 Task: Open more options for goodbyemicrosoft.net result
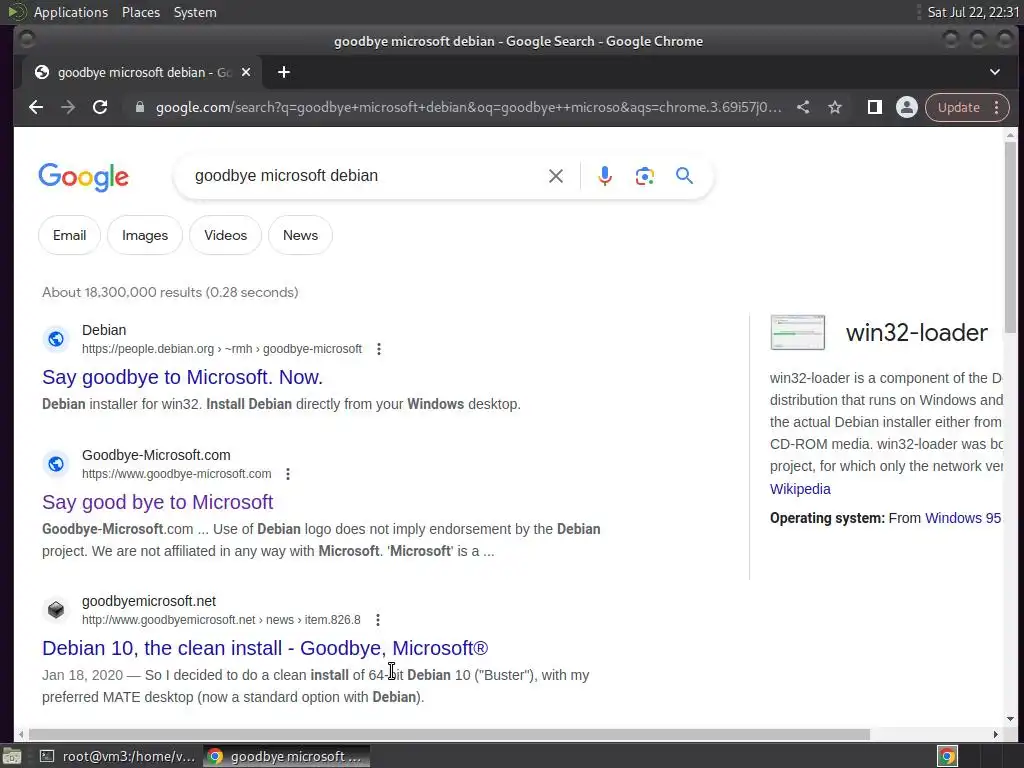coord(377,620)
